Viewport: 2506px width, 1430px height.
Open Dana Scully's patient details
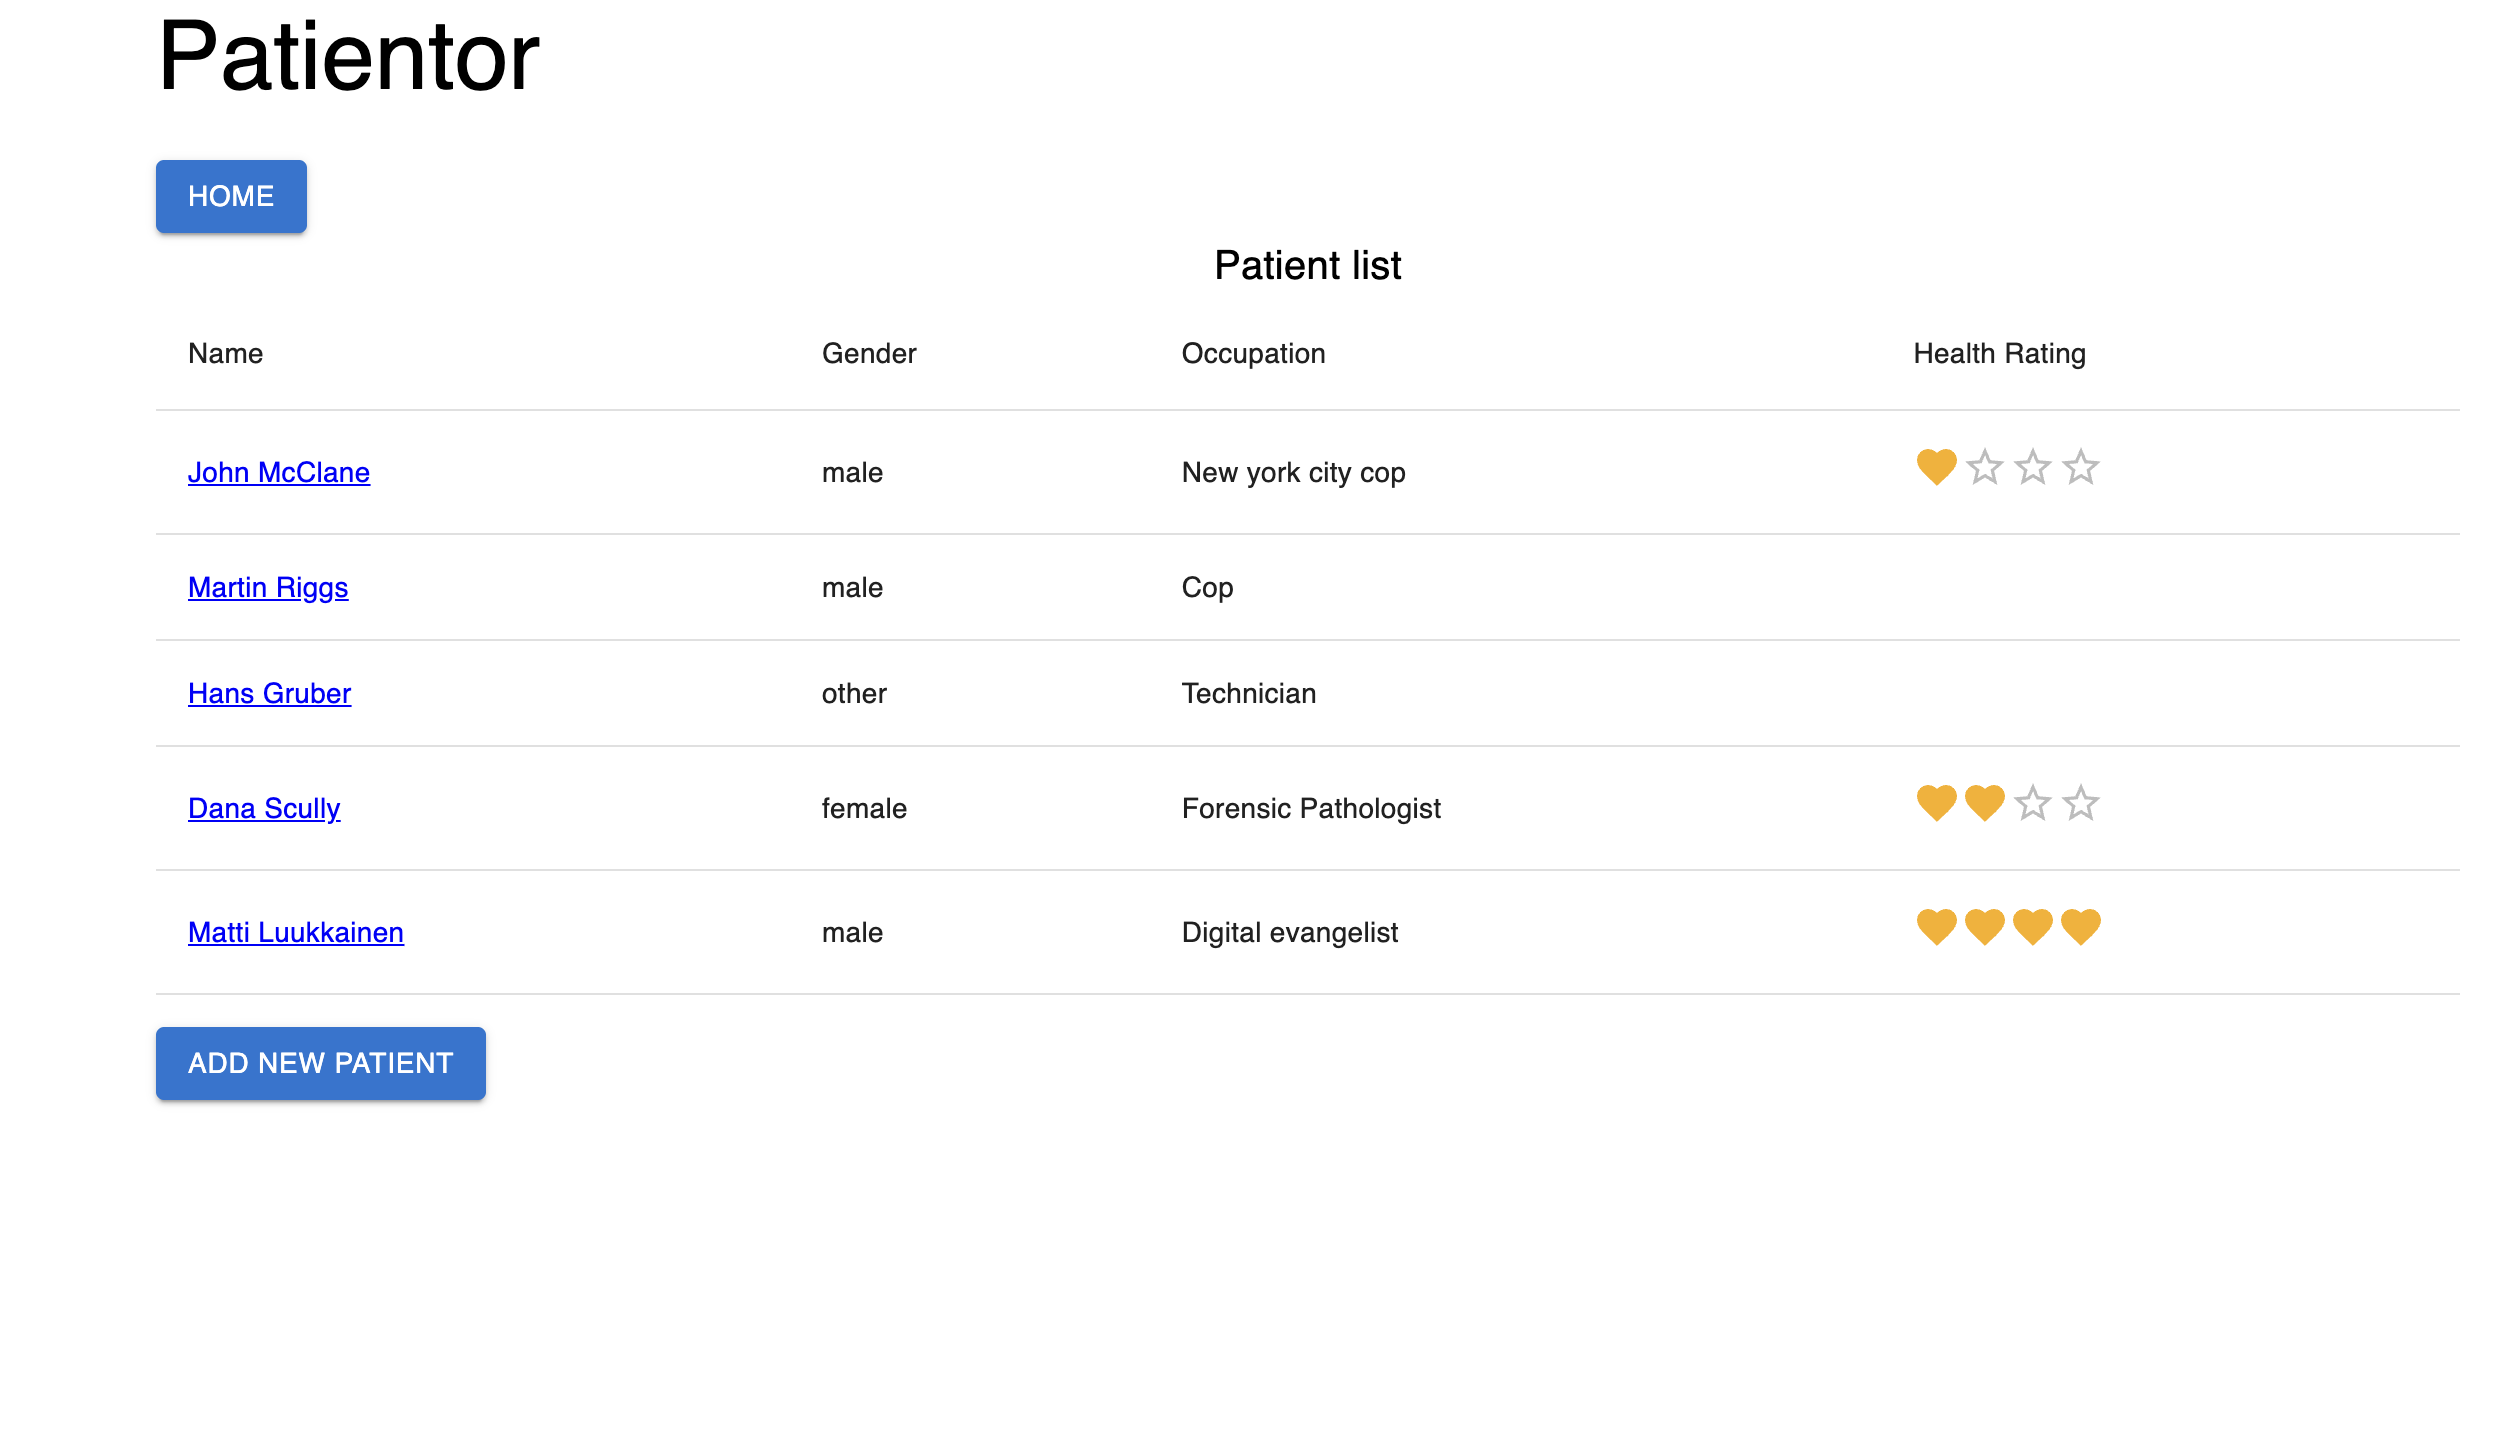pos(263,808)
